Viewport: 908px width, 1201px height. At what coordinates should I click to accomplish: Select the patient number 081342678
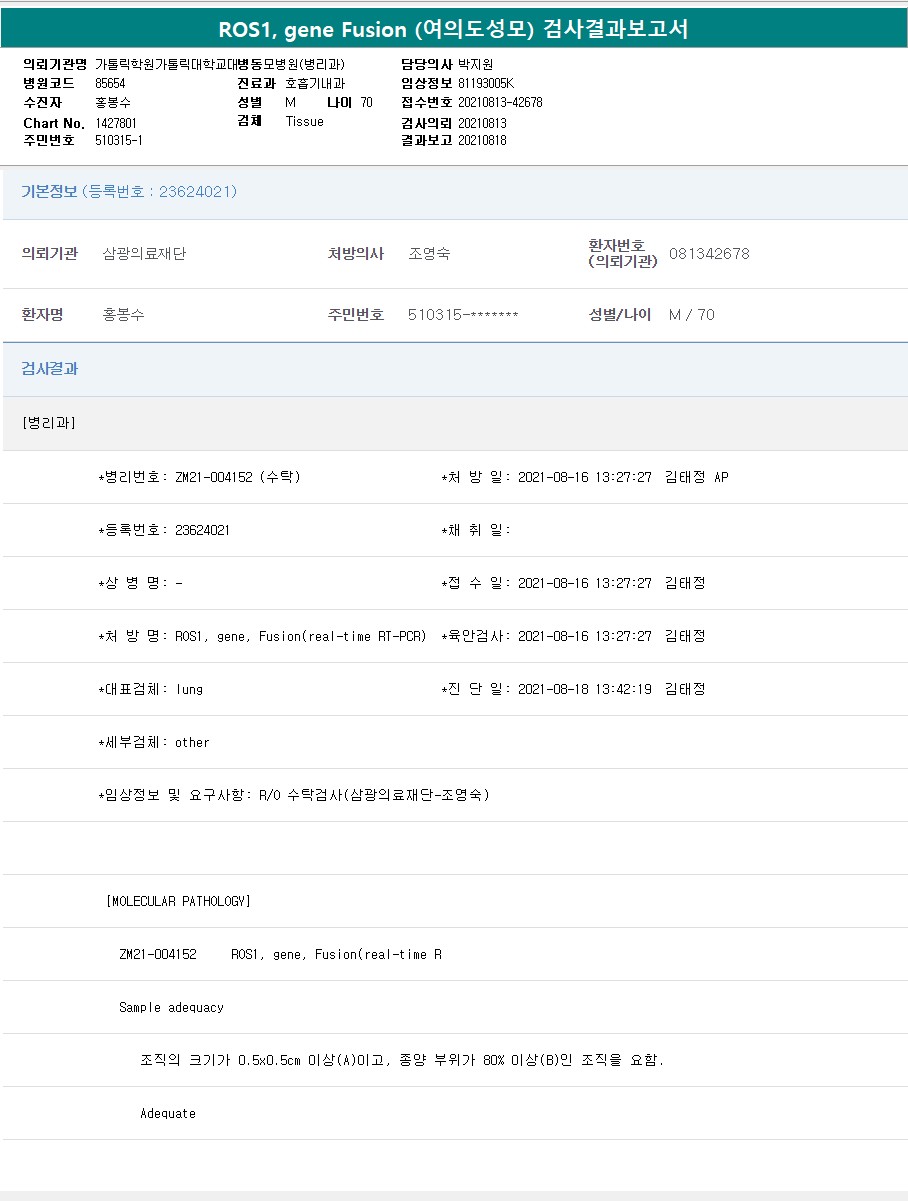coord(709,254)
